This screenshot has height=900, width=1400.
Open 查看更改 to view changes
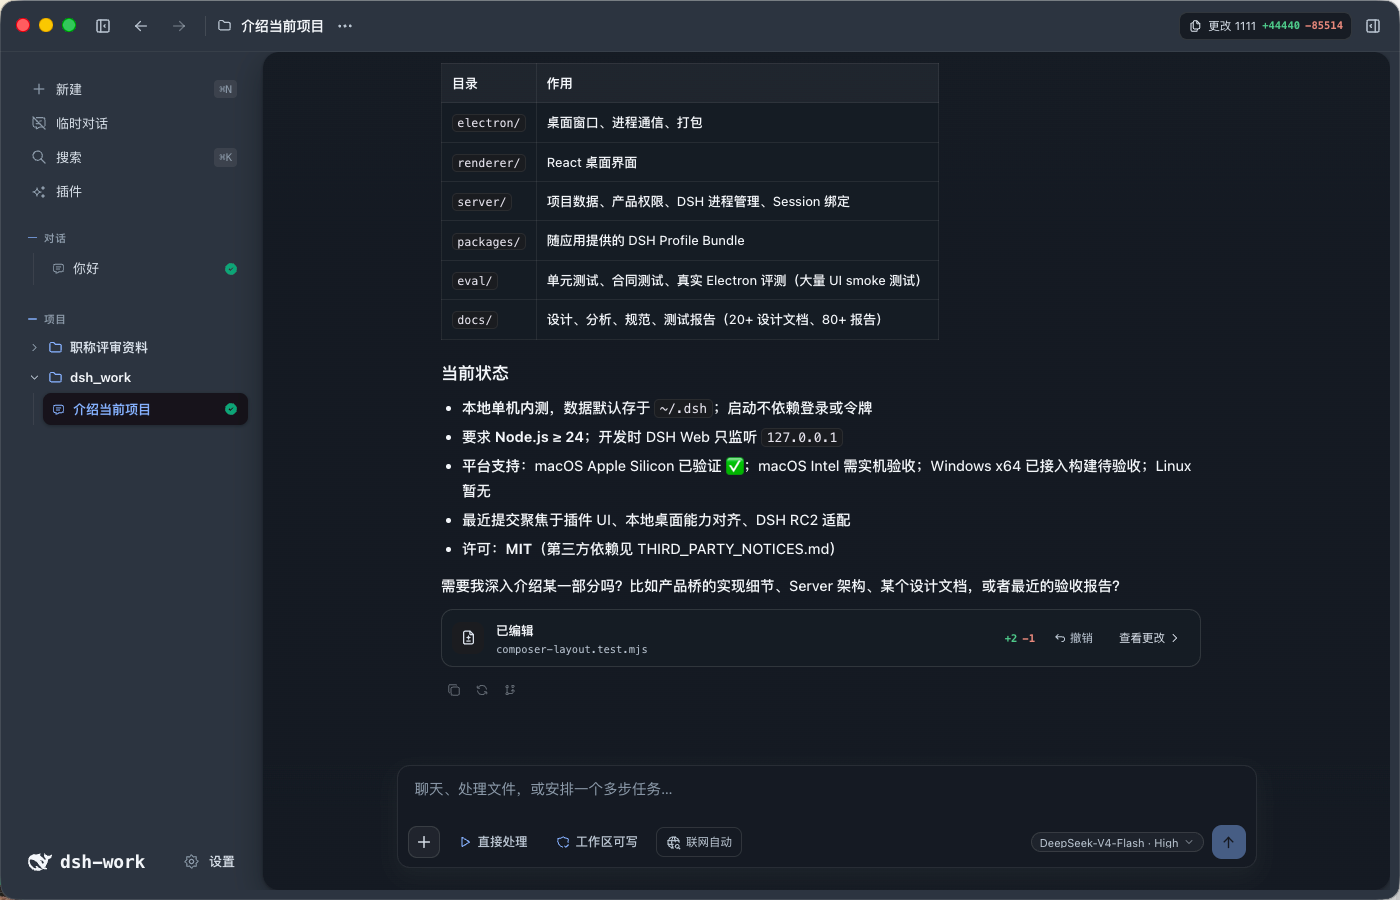pyautogui.click(x=1148, y=638)
